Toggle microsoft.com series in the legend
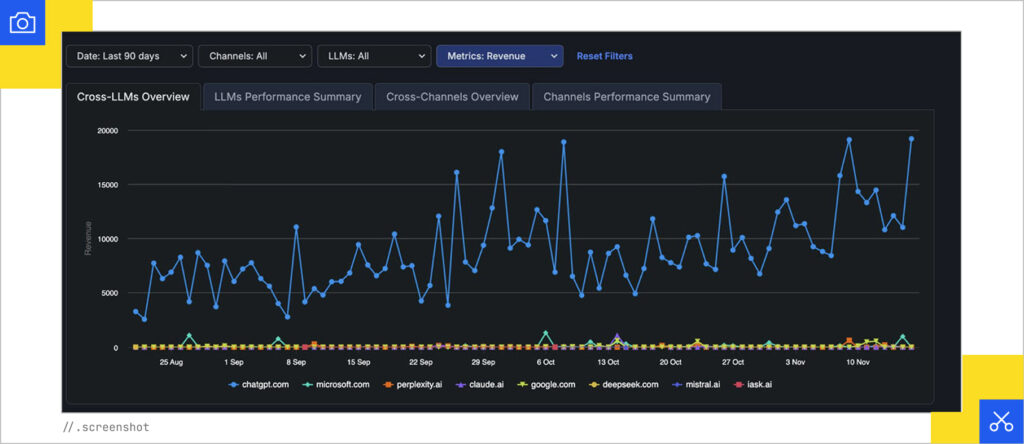Image resolution: width=1024 pixels, height=444 pixels. [336, 384]
